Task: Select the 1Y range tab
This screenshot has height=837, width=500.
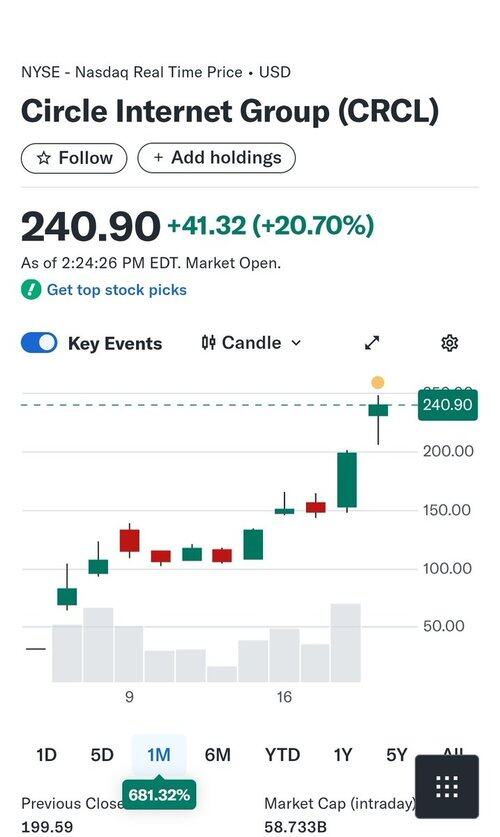Action: pos(343,755)
